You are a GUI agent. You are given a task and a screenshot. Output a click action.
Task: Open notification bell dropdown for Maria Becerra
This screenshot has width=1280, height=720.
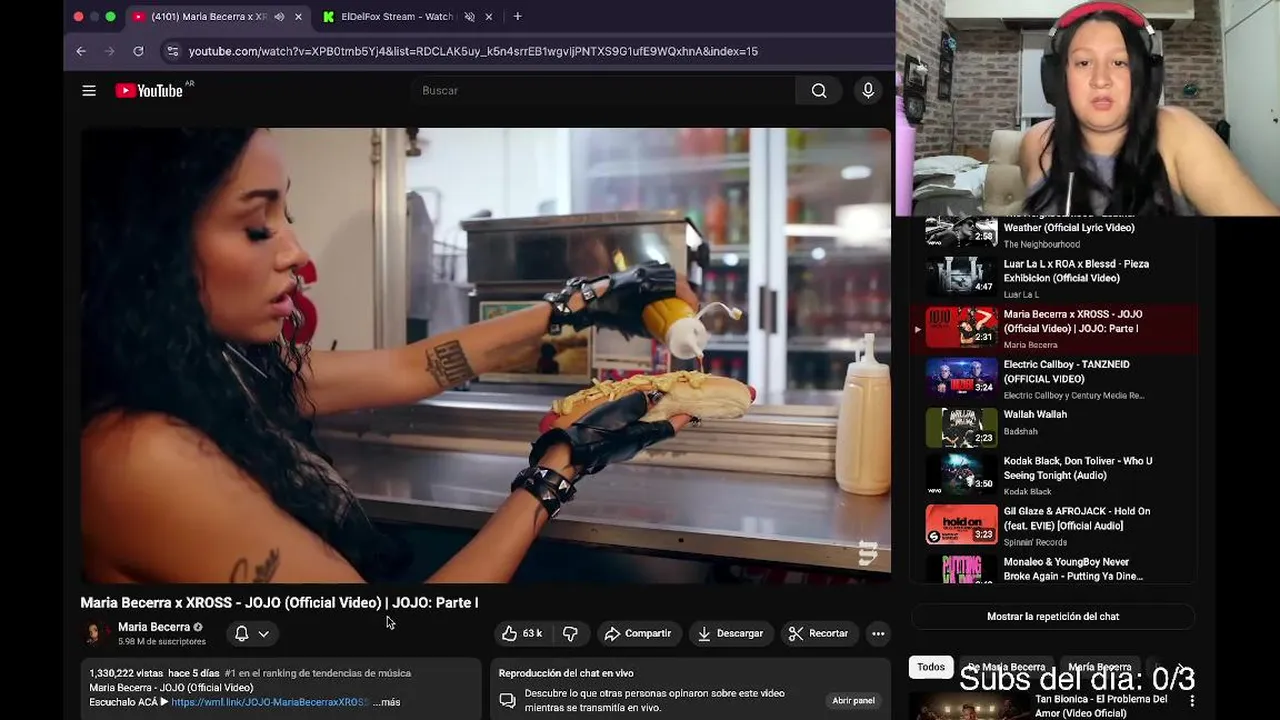pos(252,633)
